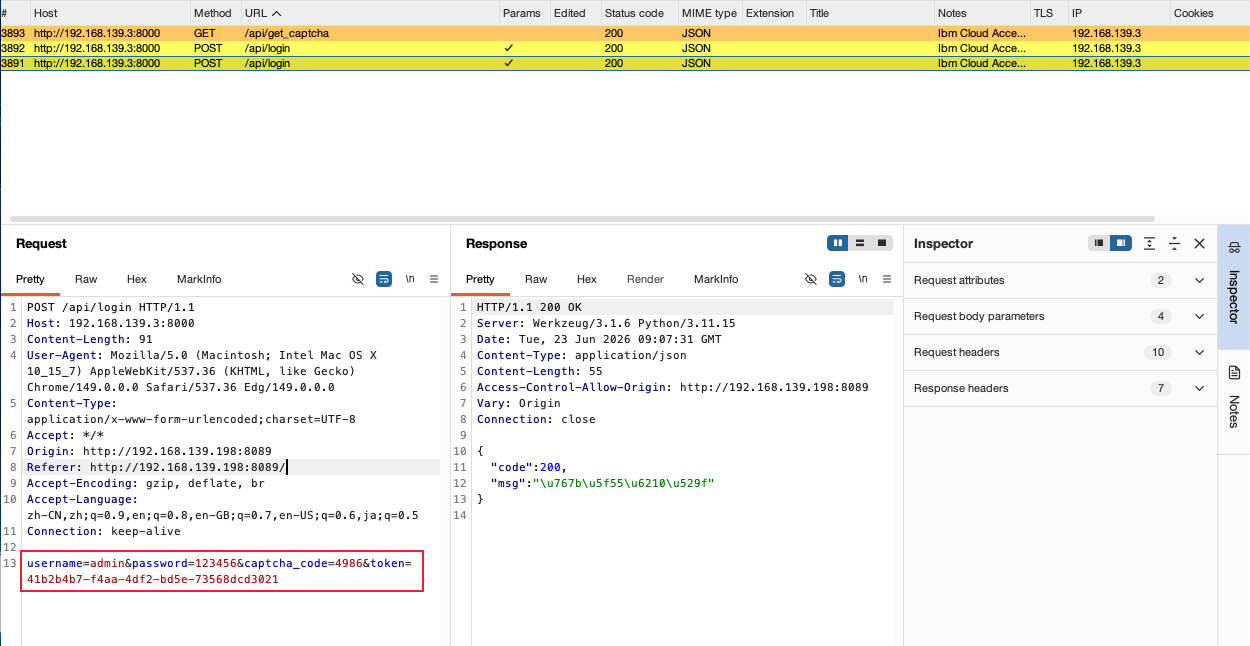Switch Response layout to side-by-side view
1250x646 pixels.
coord(838,243)
